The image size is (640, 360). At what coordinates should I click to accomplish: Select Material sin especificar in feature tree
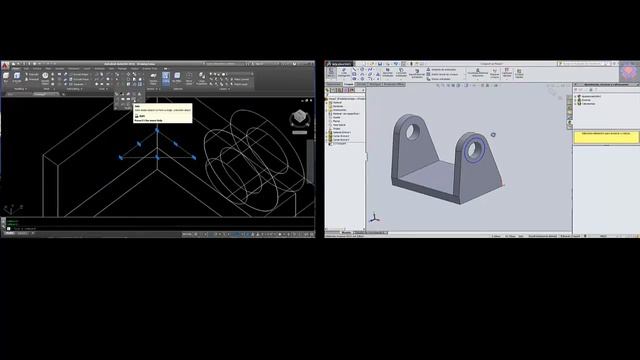pos(345,113)
